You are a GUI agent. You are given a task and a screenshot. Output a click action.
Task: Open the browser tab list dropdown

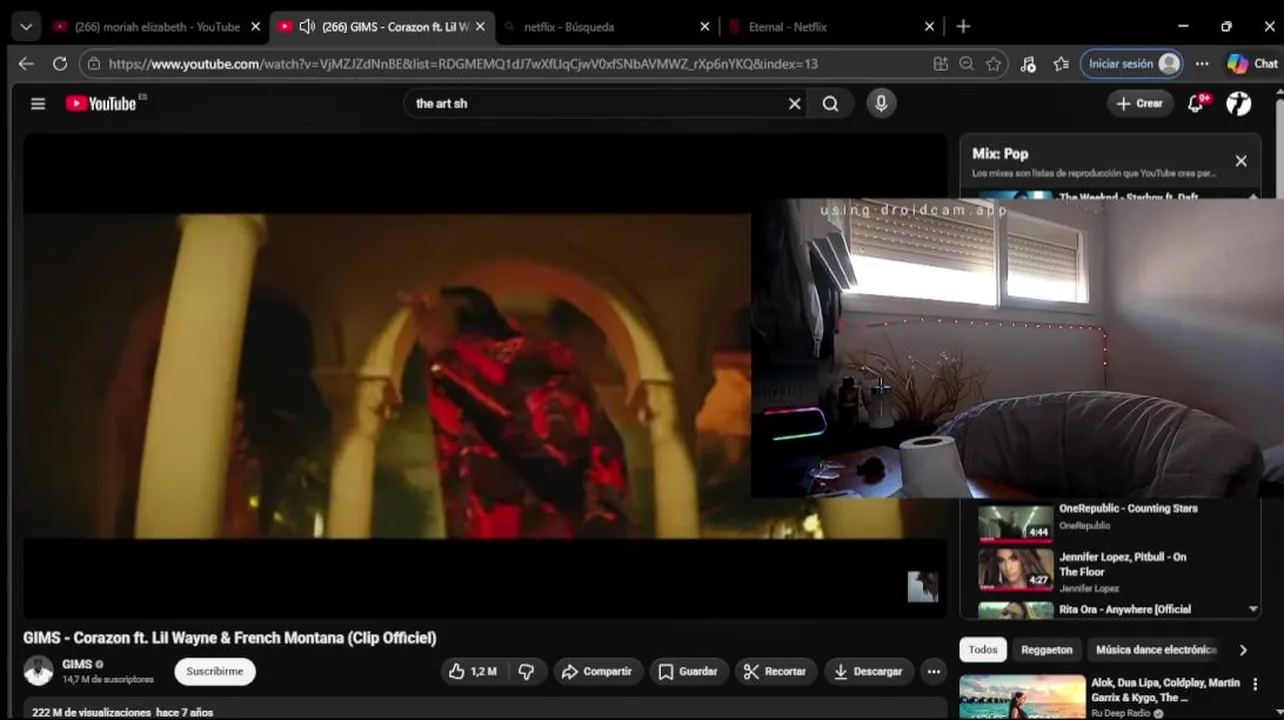click(26, 27)
